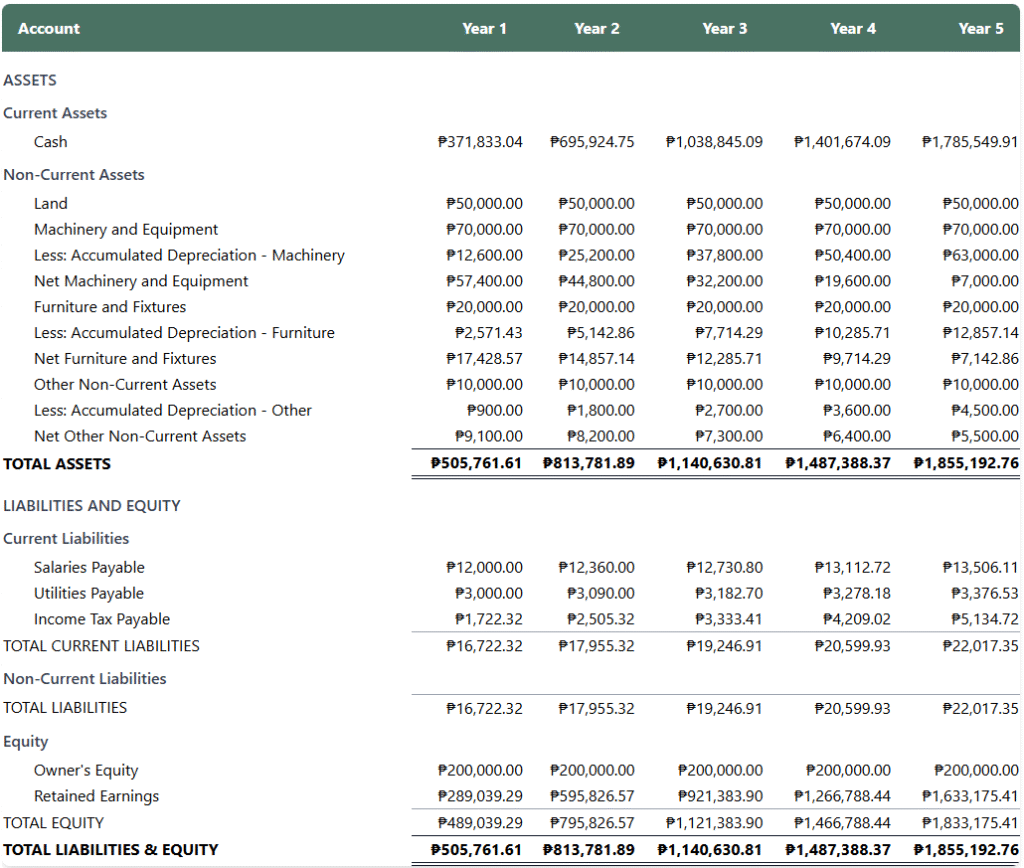
Task: Click the Current Assets heading
Action: [55, 113]
